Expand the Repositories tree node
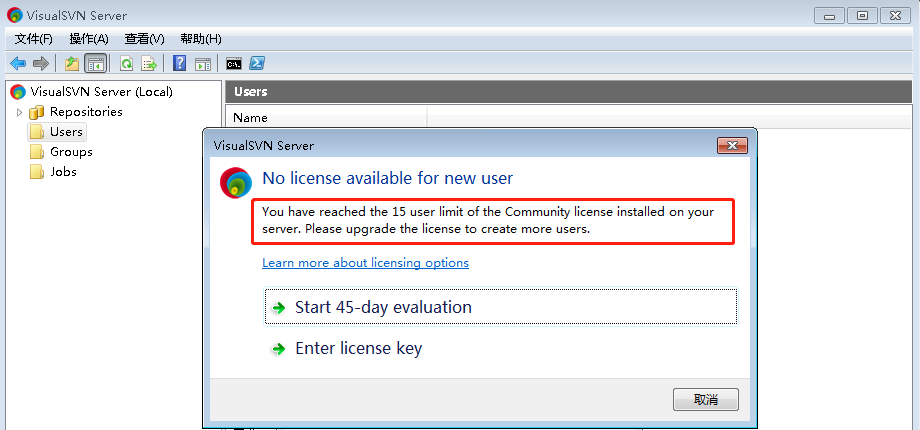 click(19, 112)
